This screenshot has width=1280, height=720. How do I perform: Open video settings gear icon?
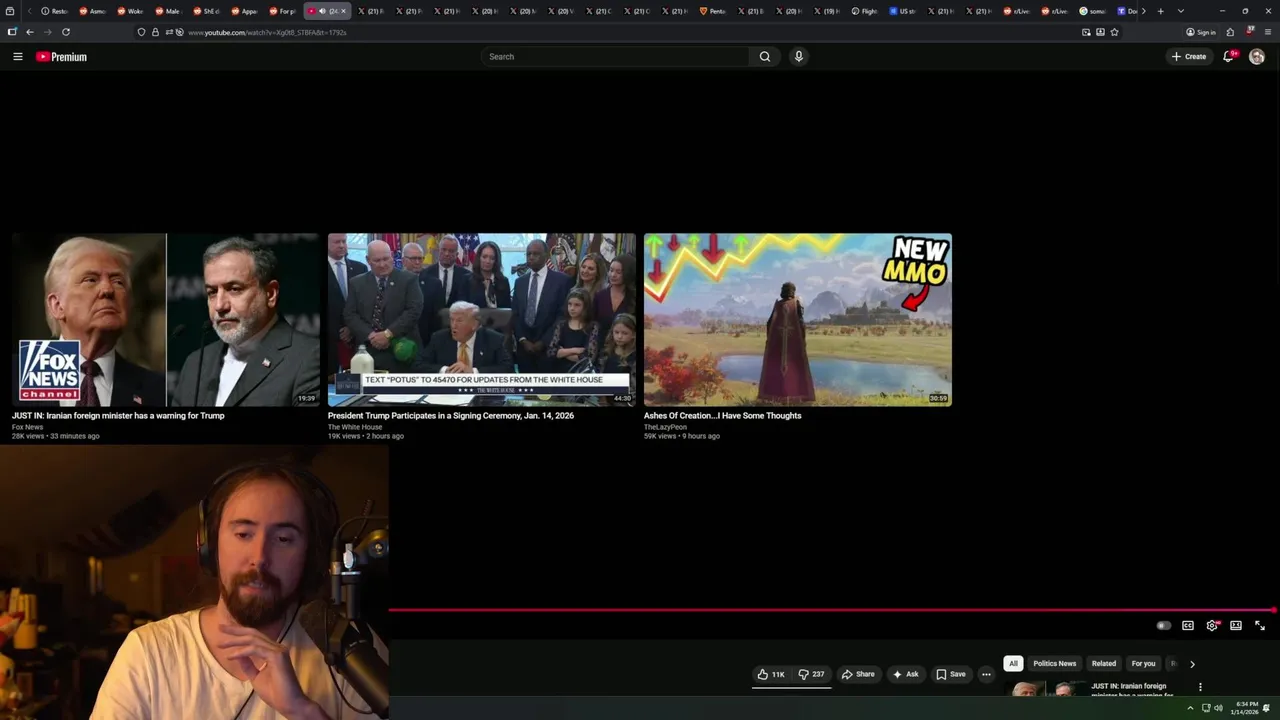pos(1212,626)
